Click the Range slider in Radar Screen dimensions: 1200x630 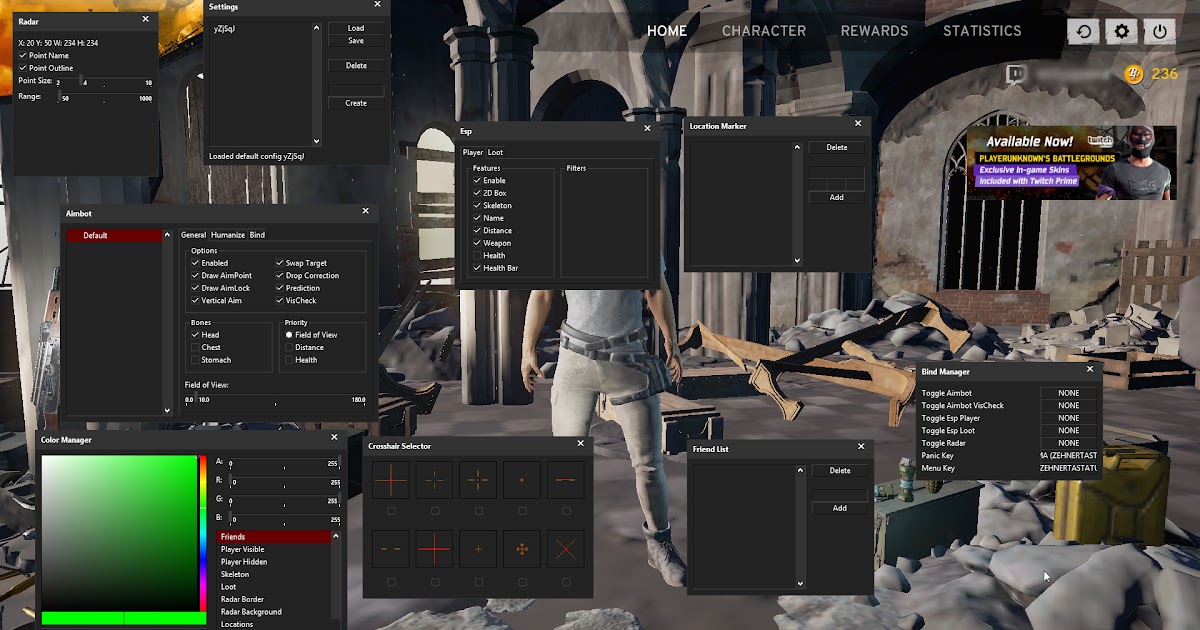click(x=105, y=98)
